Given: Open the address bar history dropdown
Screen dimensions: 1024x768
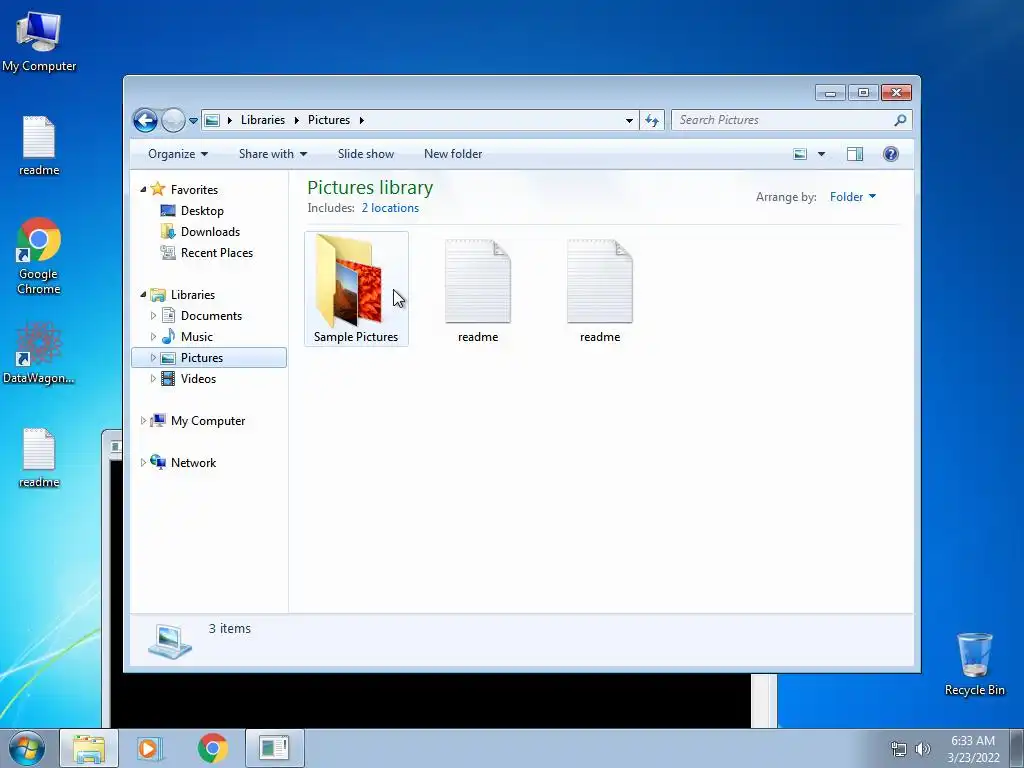Looking at the screenshot, I should 629,120.
